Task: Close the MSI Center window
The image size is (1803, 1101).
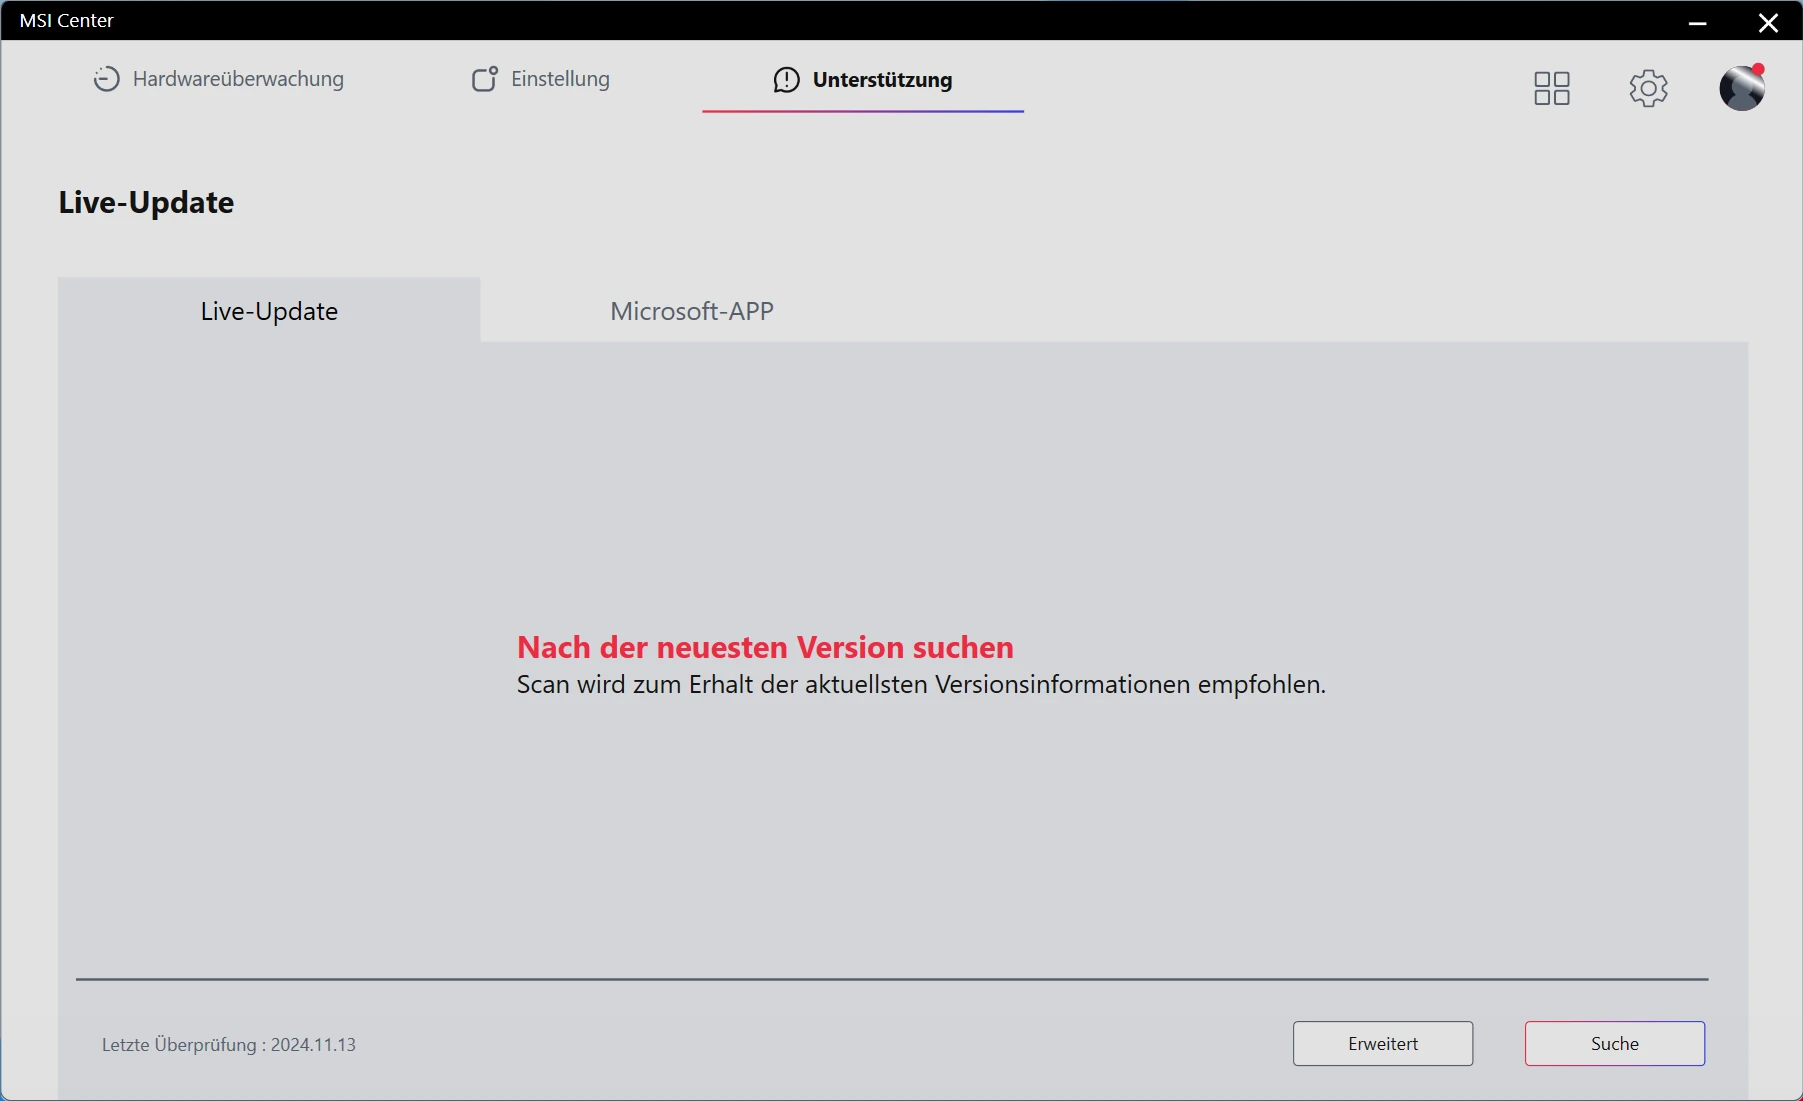Action: [1768, 22]
